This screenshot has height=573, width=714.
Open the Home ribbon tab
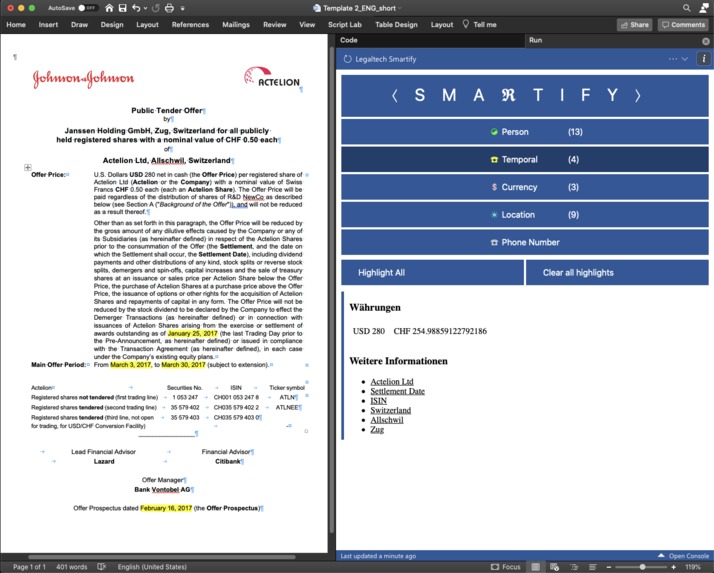16,25
